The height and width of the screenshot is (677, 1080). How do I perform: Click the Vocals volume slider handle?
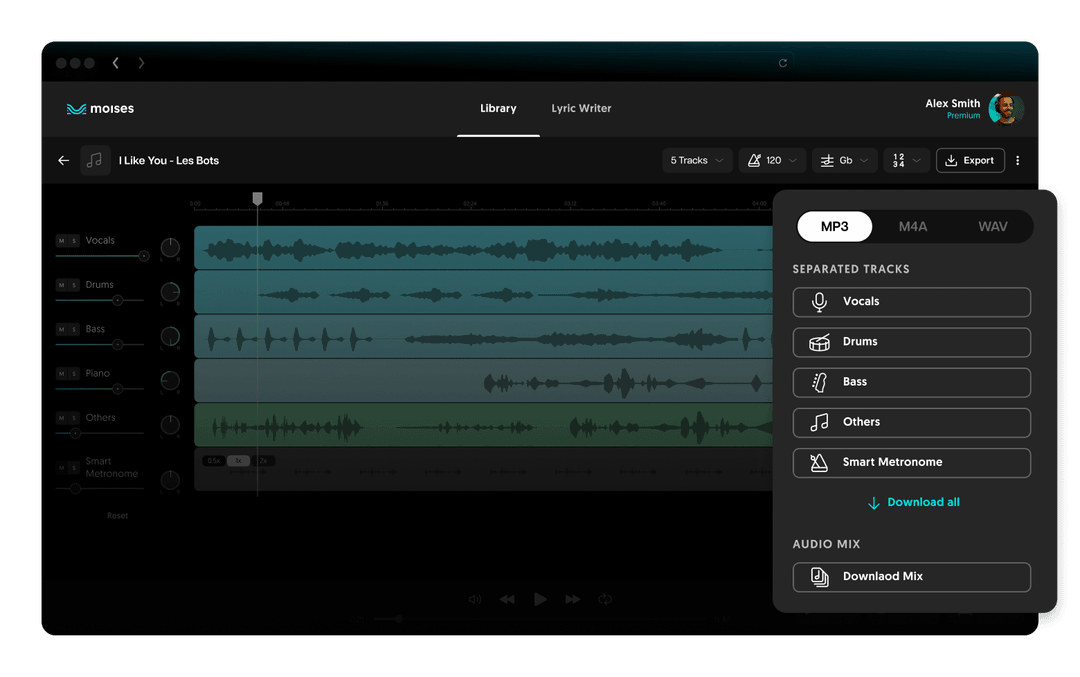(143, 256)
